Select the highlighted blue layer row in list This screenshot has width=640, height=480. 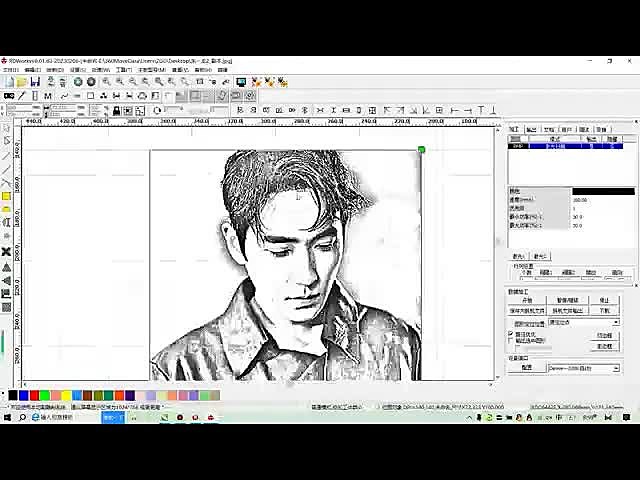566,146
